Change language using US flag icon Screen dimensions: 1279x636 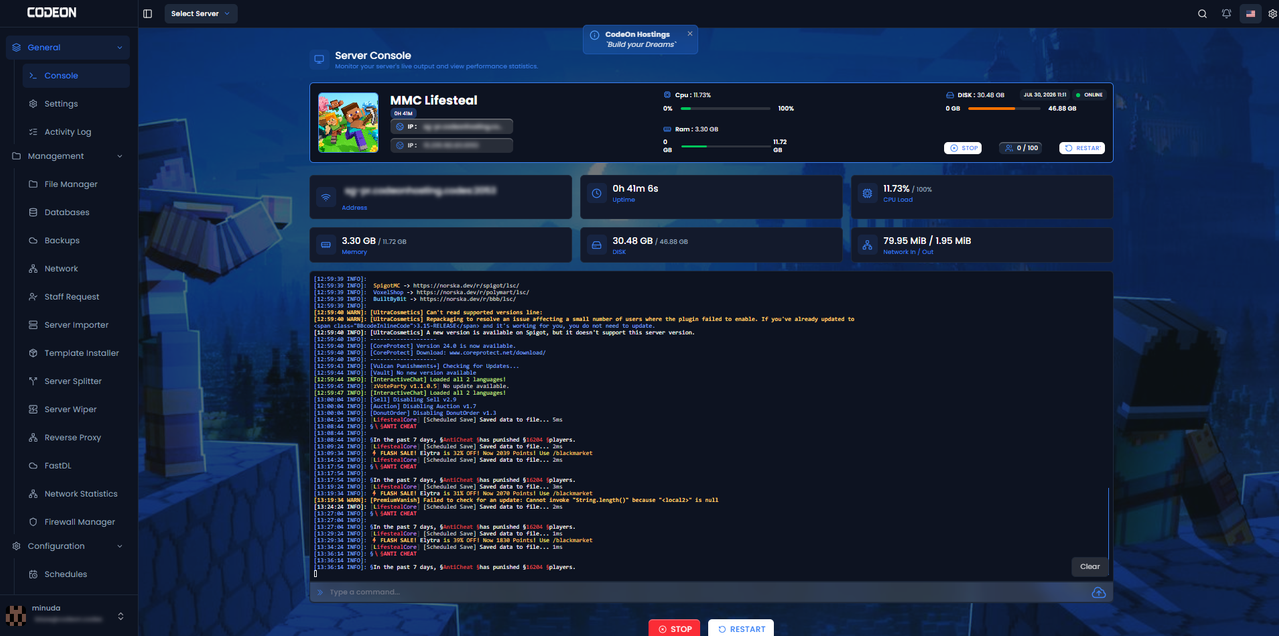1250,14
